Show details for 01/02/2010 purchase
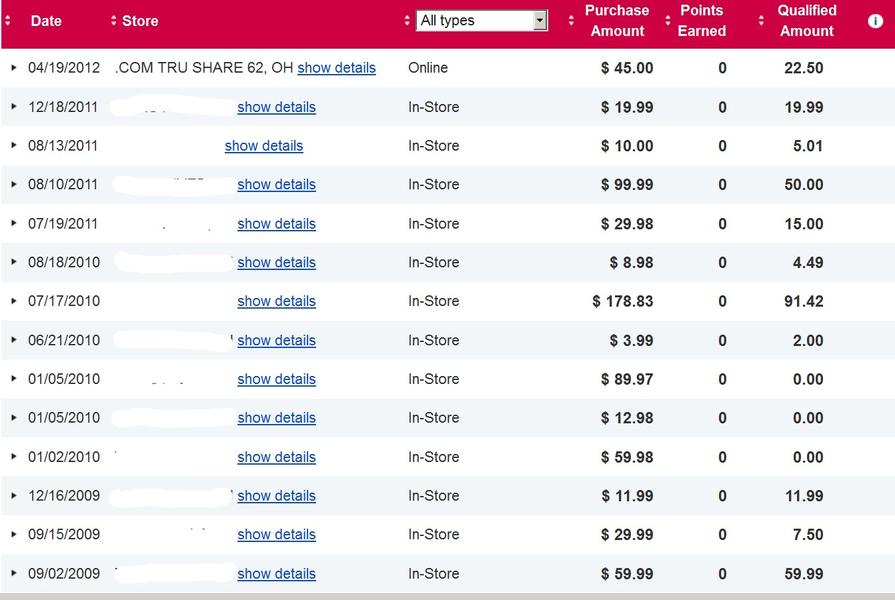This screenshot has width=895, height=600. pos(276,457)
